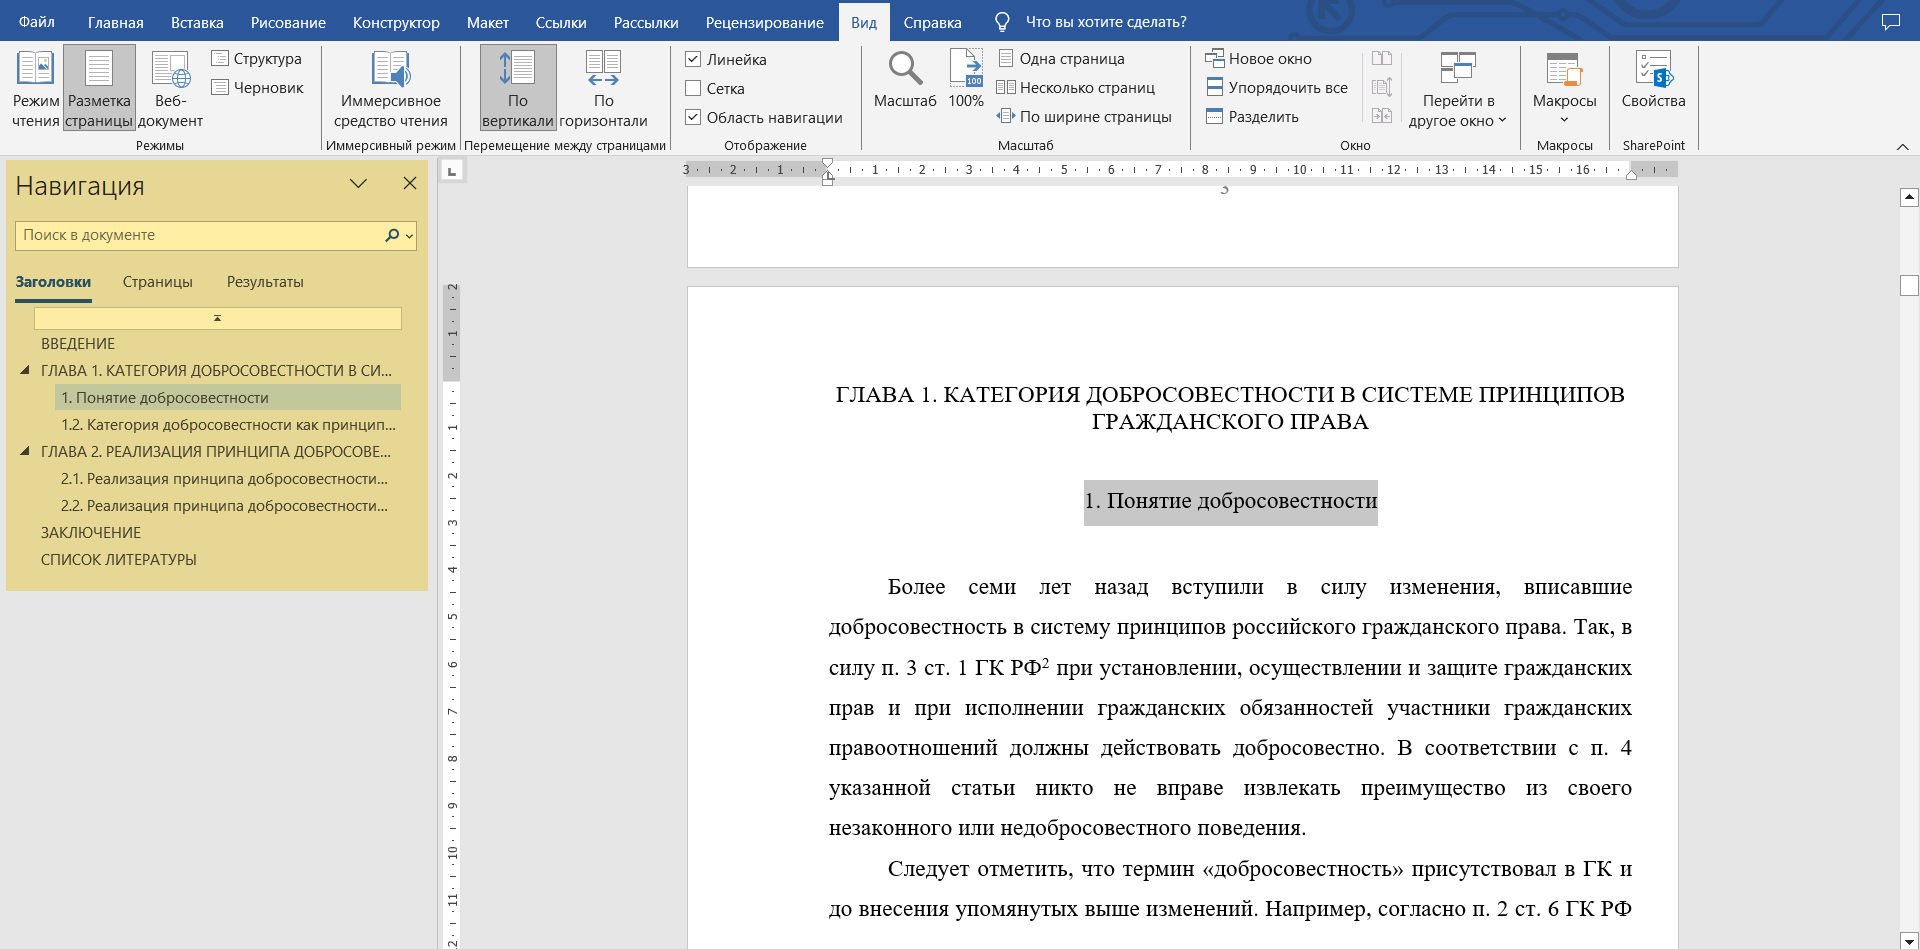The width and height of the screenshot is (1920, 949).
Task: Choose side-to-side page movement (По горизонтали)
Action: [x=603, y=89]
